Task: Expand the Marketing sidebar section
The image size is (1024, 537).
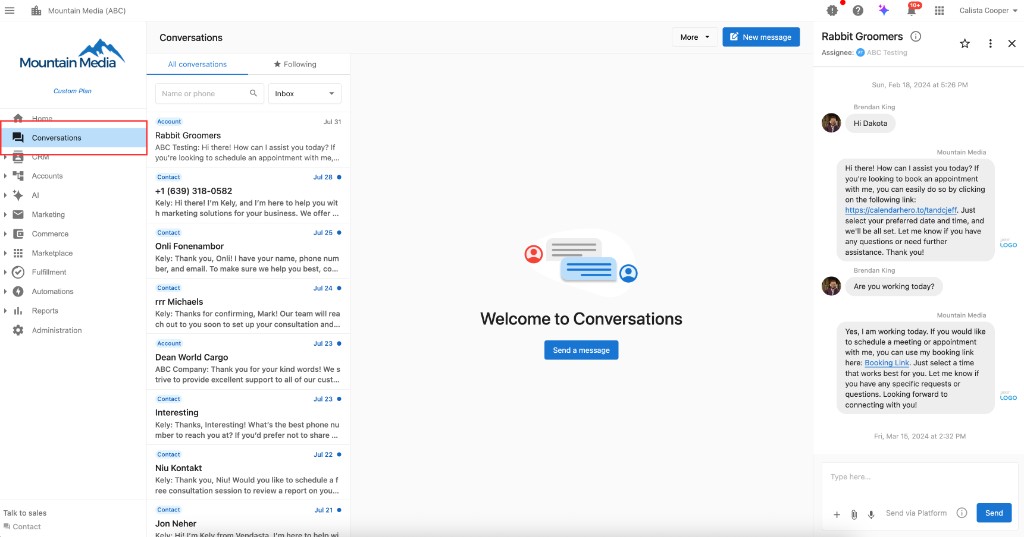Action: tap(5, 214)
